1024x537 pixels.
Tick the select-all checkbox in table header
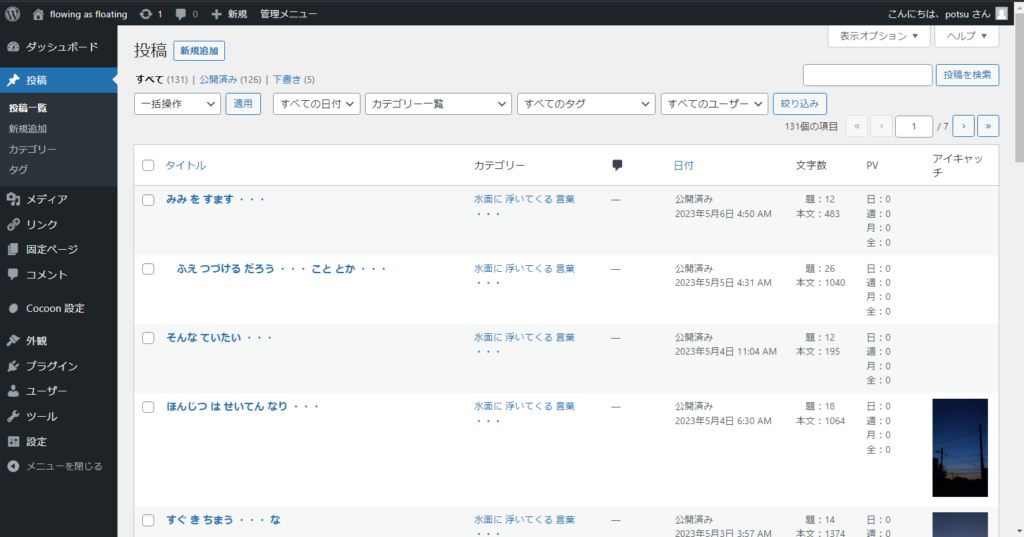pos(148,165)
